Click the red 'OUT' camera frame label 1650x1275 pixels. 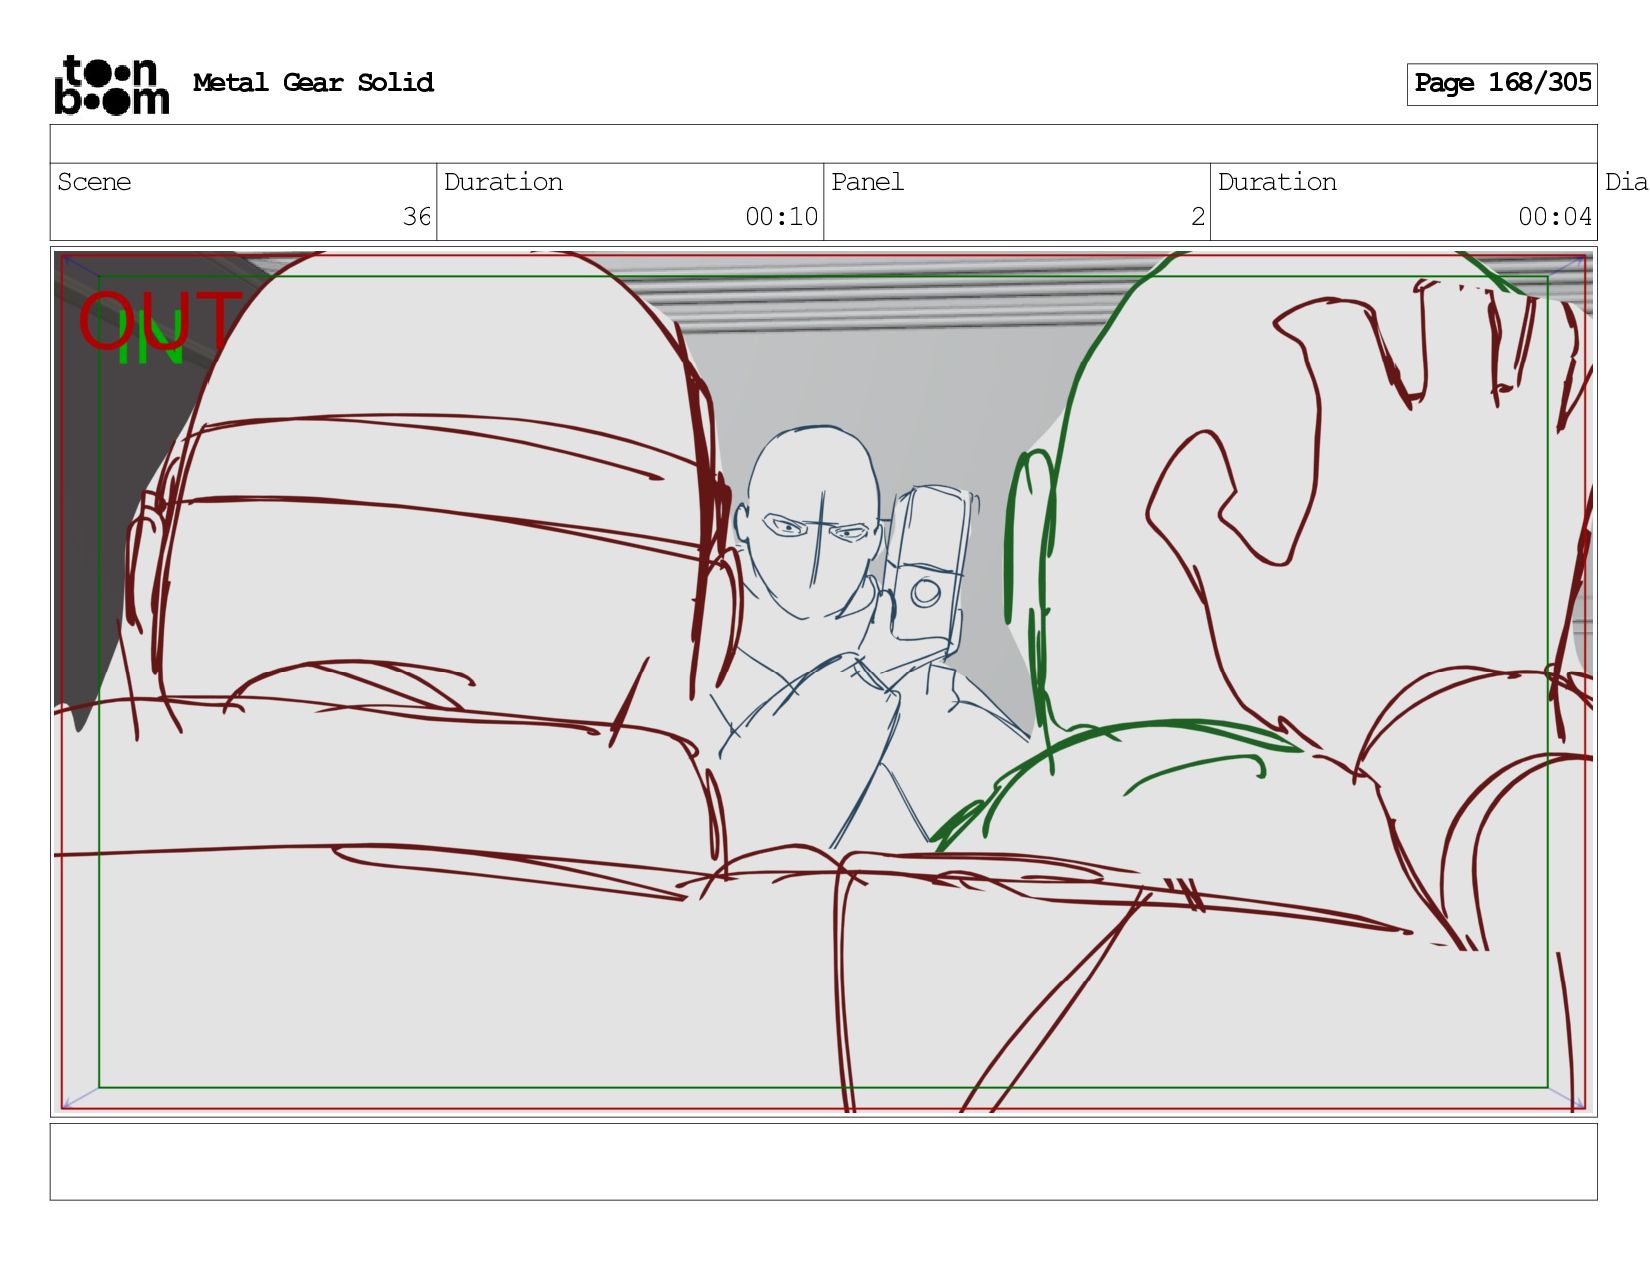(x=160, y=321)
